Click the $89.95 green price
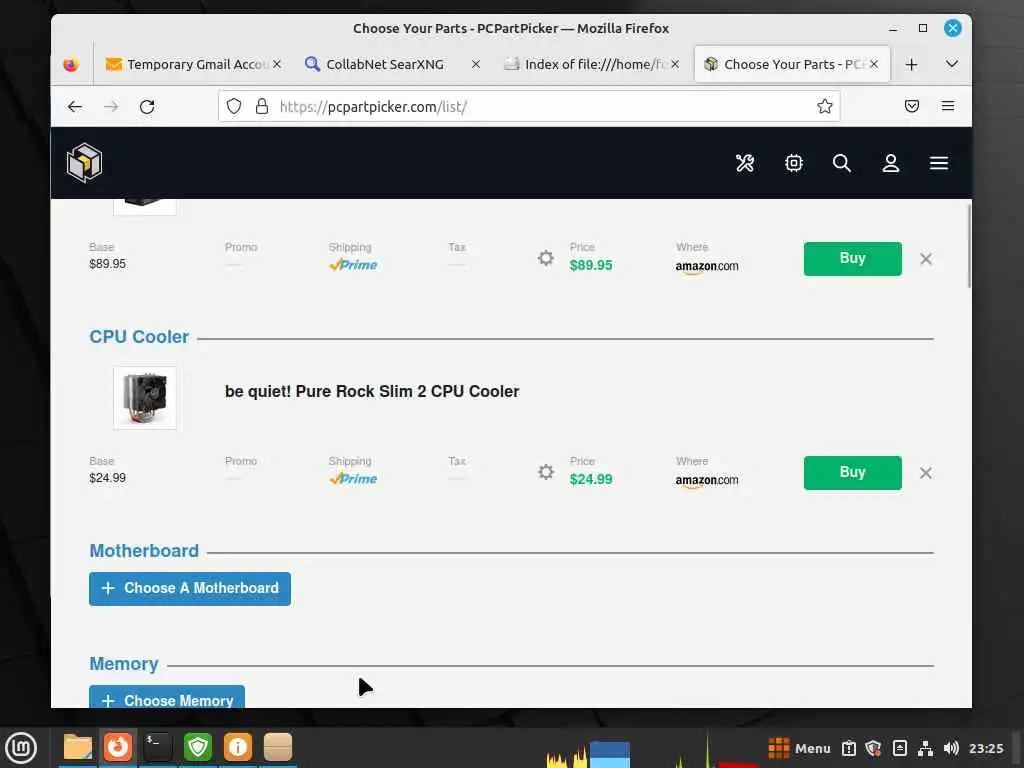This screenshot has height=768, width=1024. (x=591, y=265)
